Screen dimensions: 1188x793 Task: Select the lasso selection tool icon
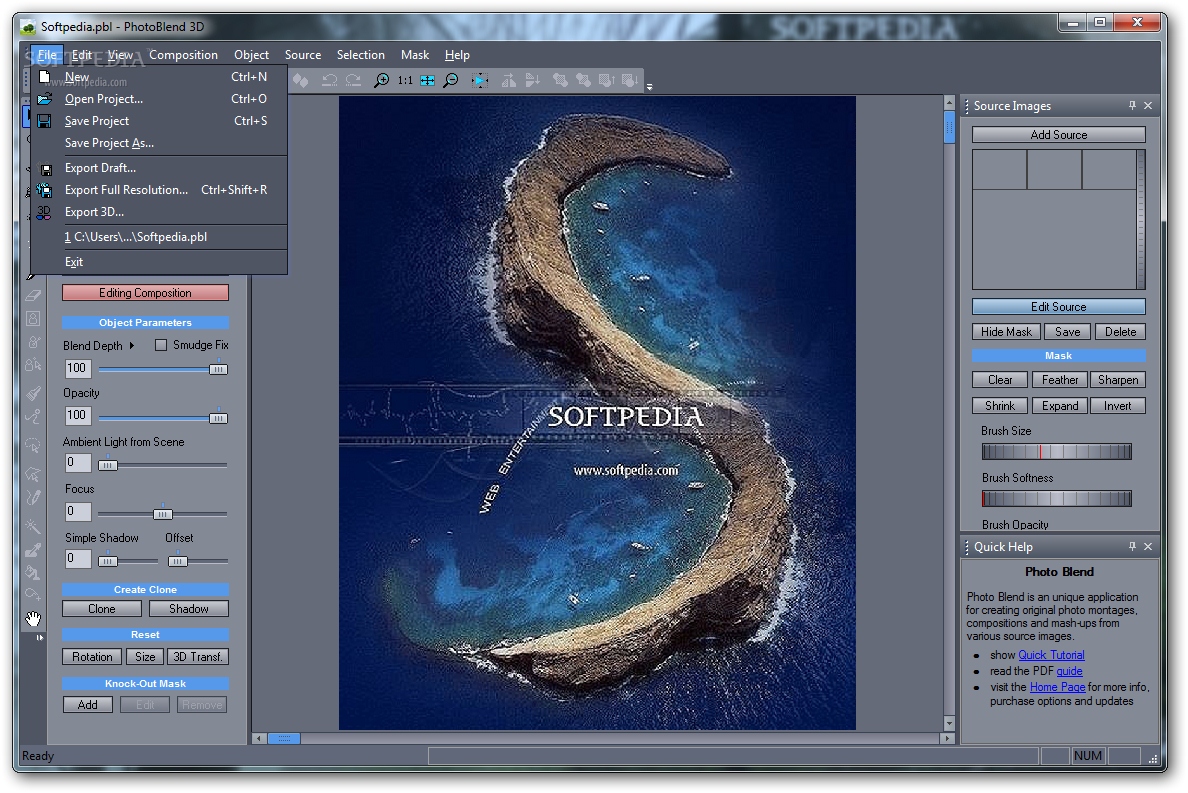point(33,445)
